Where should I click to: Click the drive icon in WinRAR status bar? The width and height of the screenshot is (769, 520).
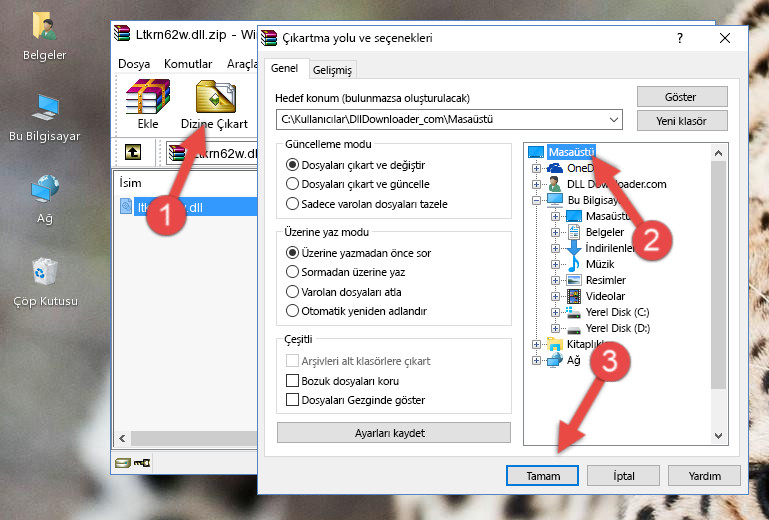tap(123, 463)
